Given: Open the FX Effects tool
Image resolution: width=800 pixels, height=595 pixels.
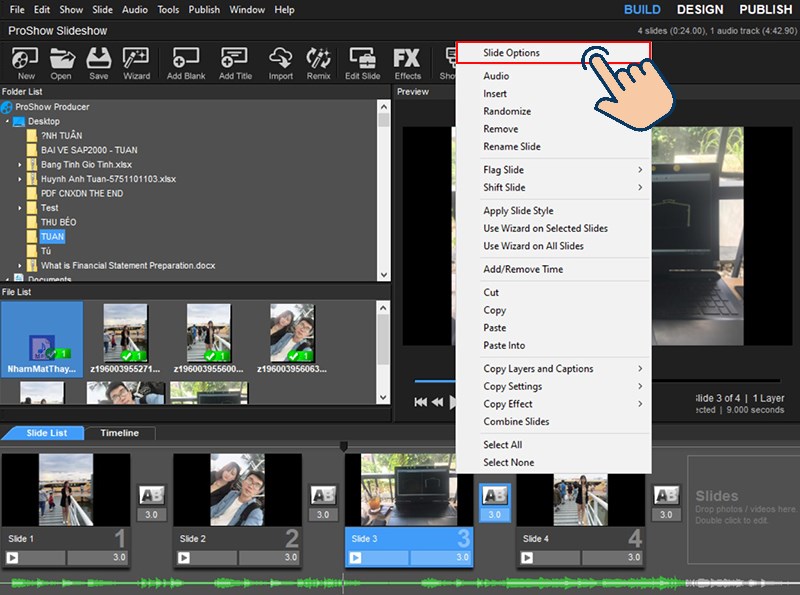Looking at the screenshot, I should pos(407,63).
